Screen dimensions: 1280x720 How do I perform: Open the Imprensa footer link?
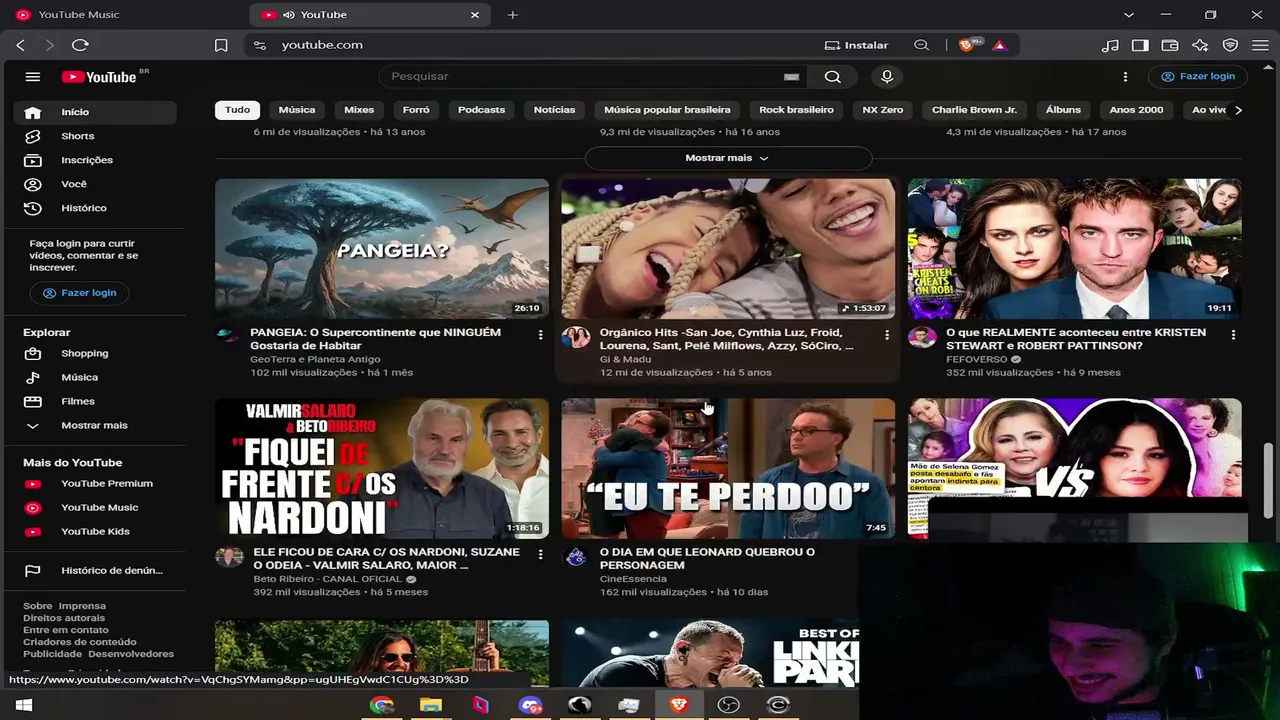[x=82, y=606]
